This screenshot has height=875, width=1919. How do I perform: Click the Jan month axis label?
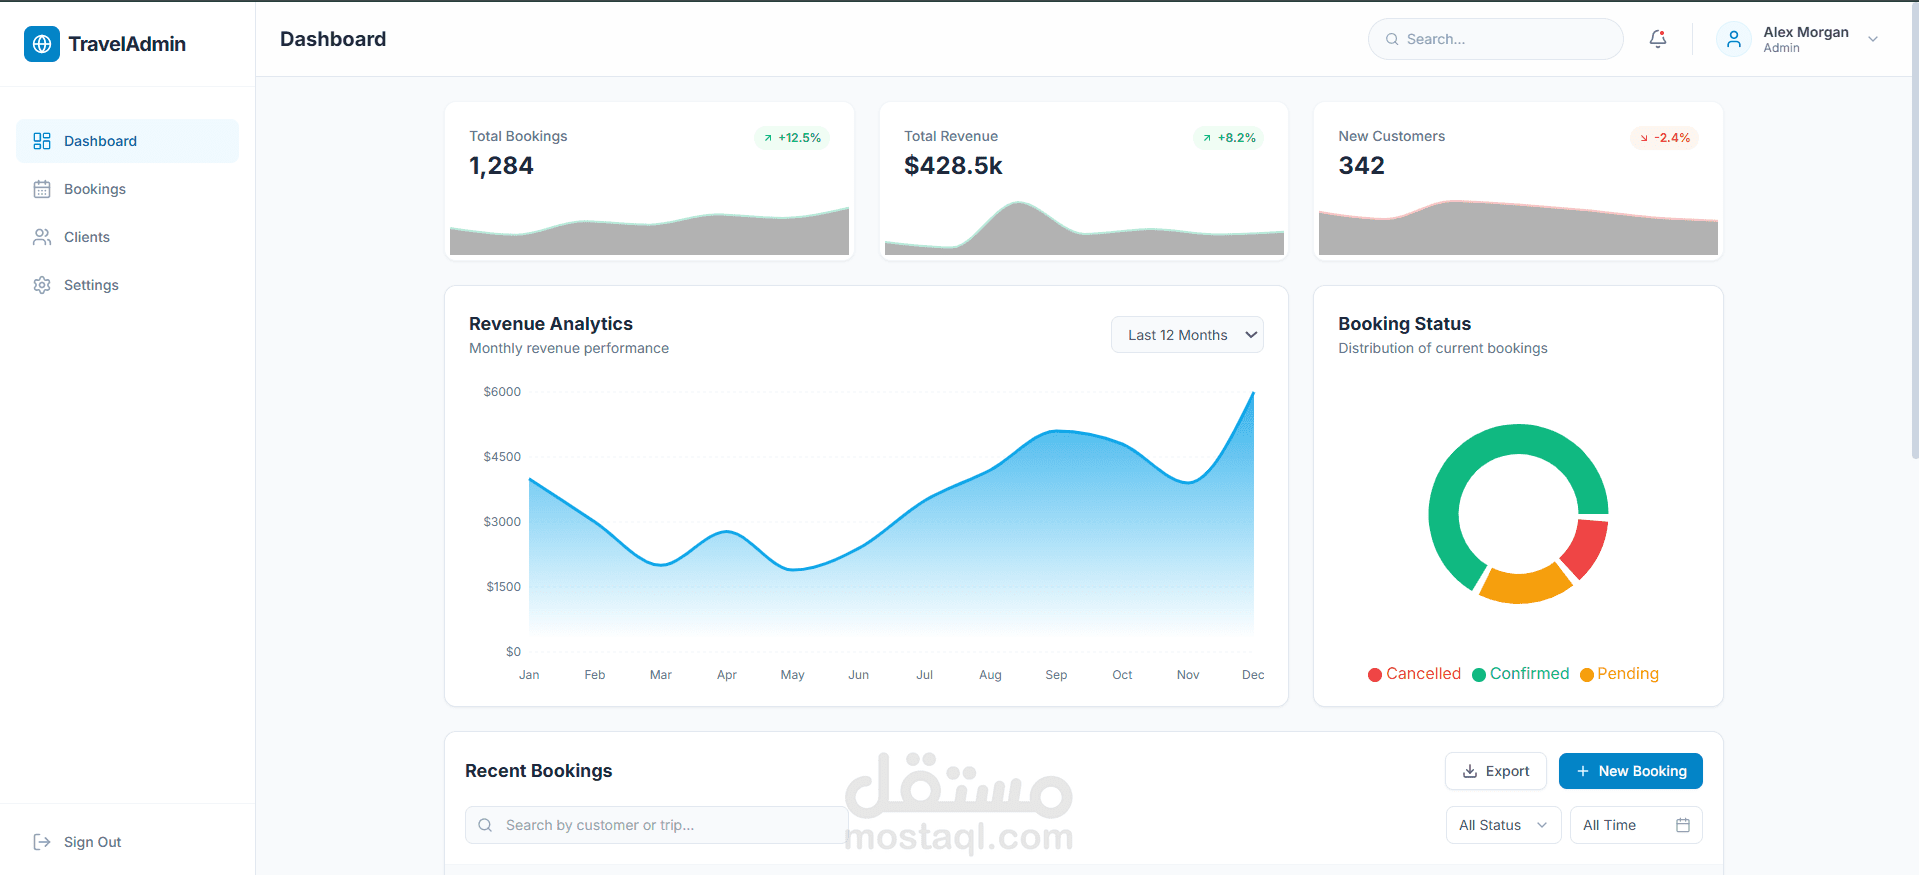529,675
